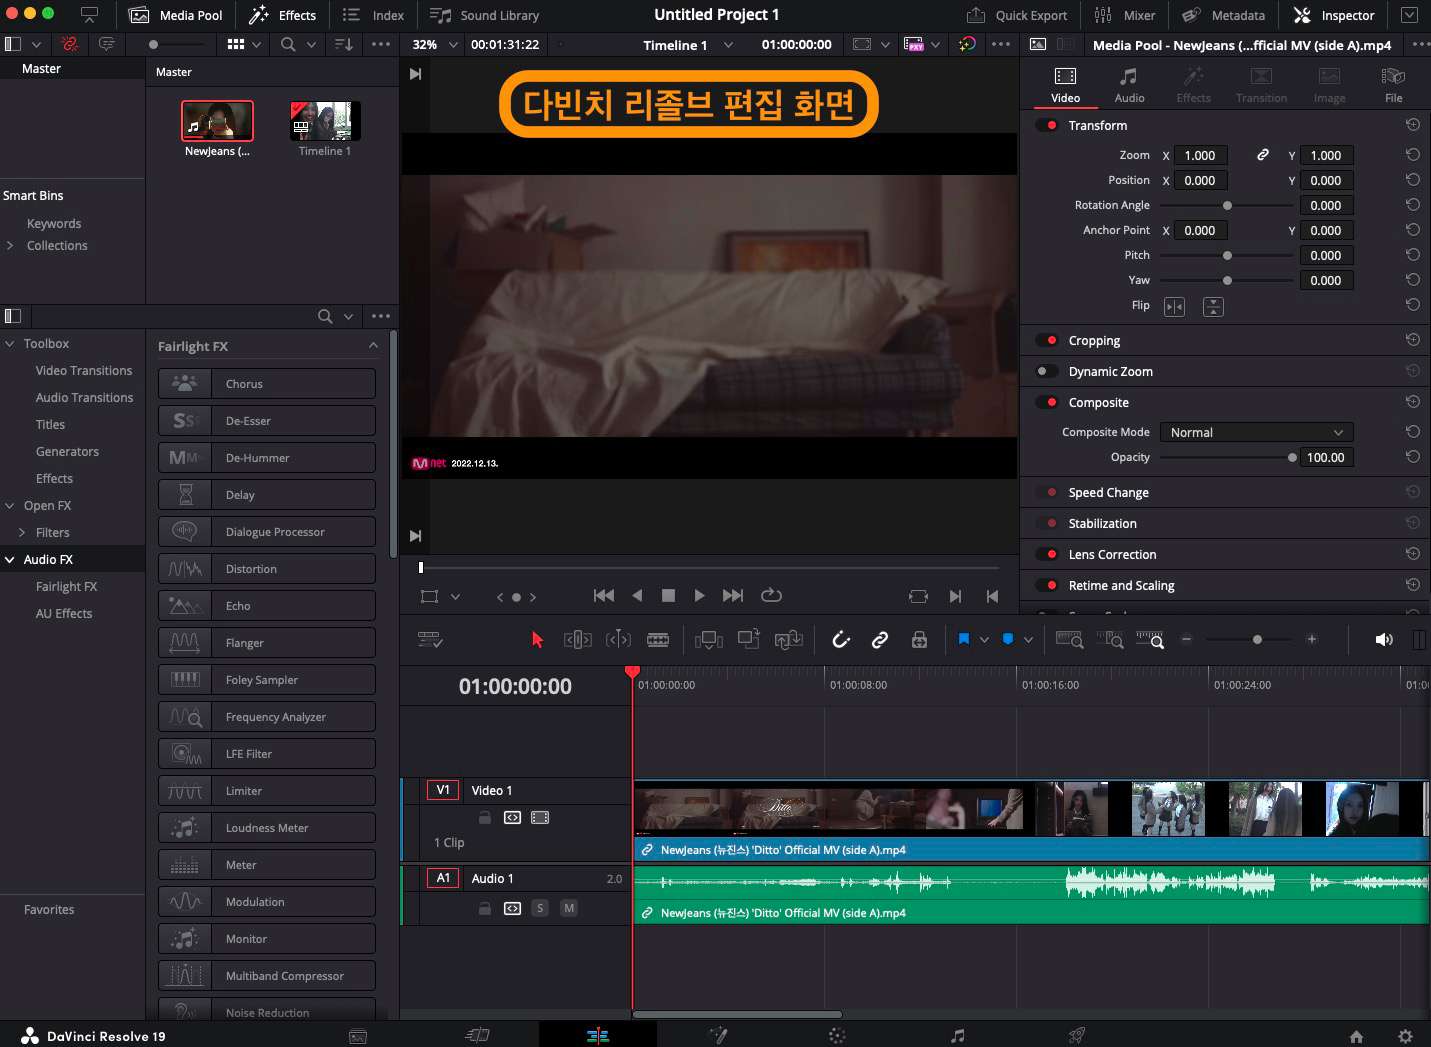The width and height of the screenshot is (1431, 1047).
Task: Toggle Retime and Scaling enable switch
Action: (x=1047, y=585)
